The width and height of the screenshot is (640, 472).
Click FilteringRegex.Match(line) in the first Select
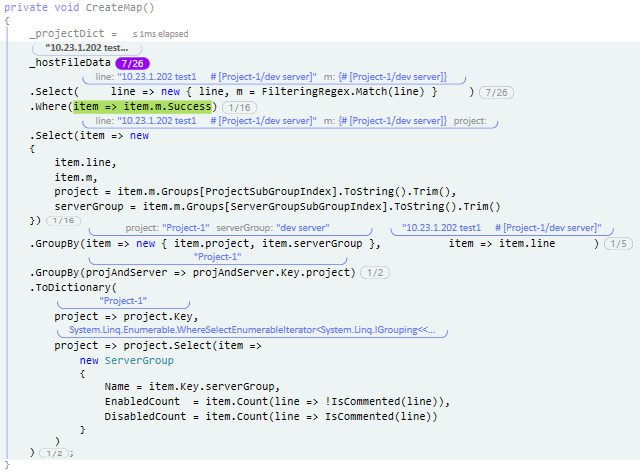click(x=343, y=91)
